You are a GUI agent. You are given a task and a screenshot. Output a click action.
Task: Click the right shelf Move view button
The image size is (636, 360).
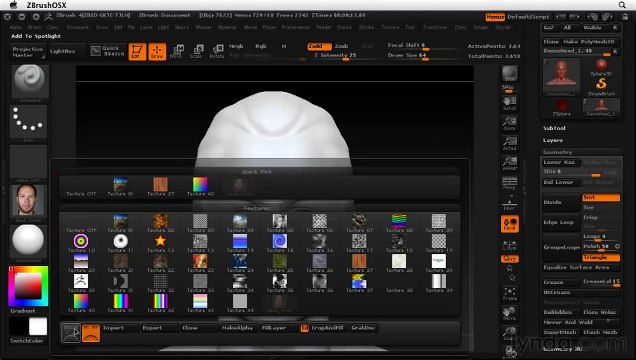point(509,314)
